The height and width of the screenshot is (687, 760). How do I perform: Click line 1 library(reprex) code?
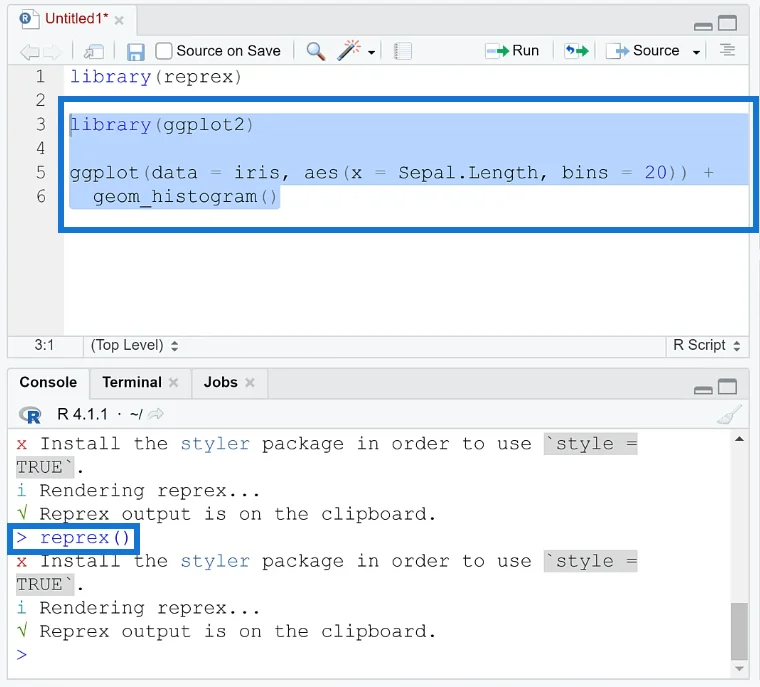pos(156,77)
